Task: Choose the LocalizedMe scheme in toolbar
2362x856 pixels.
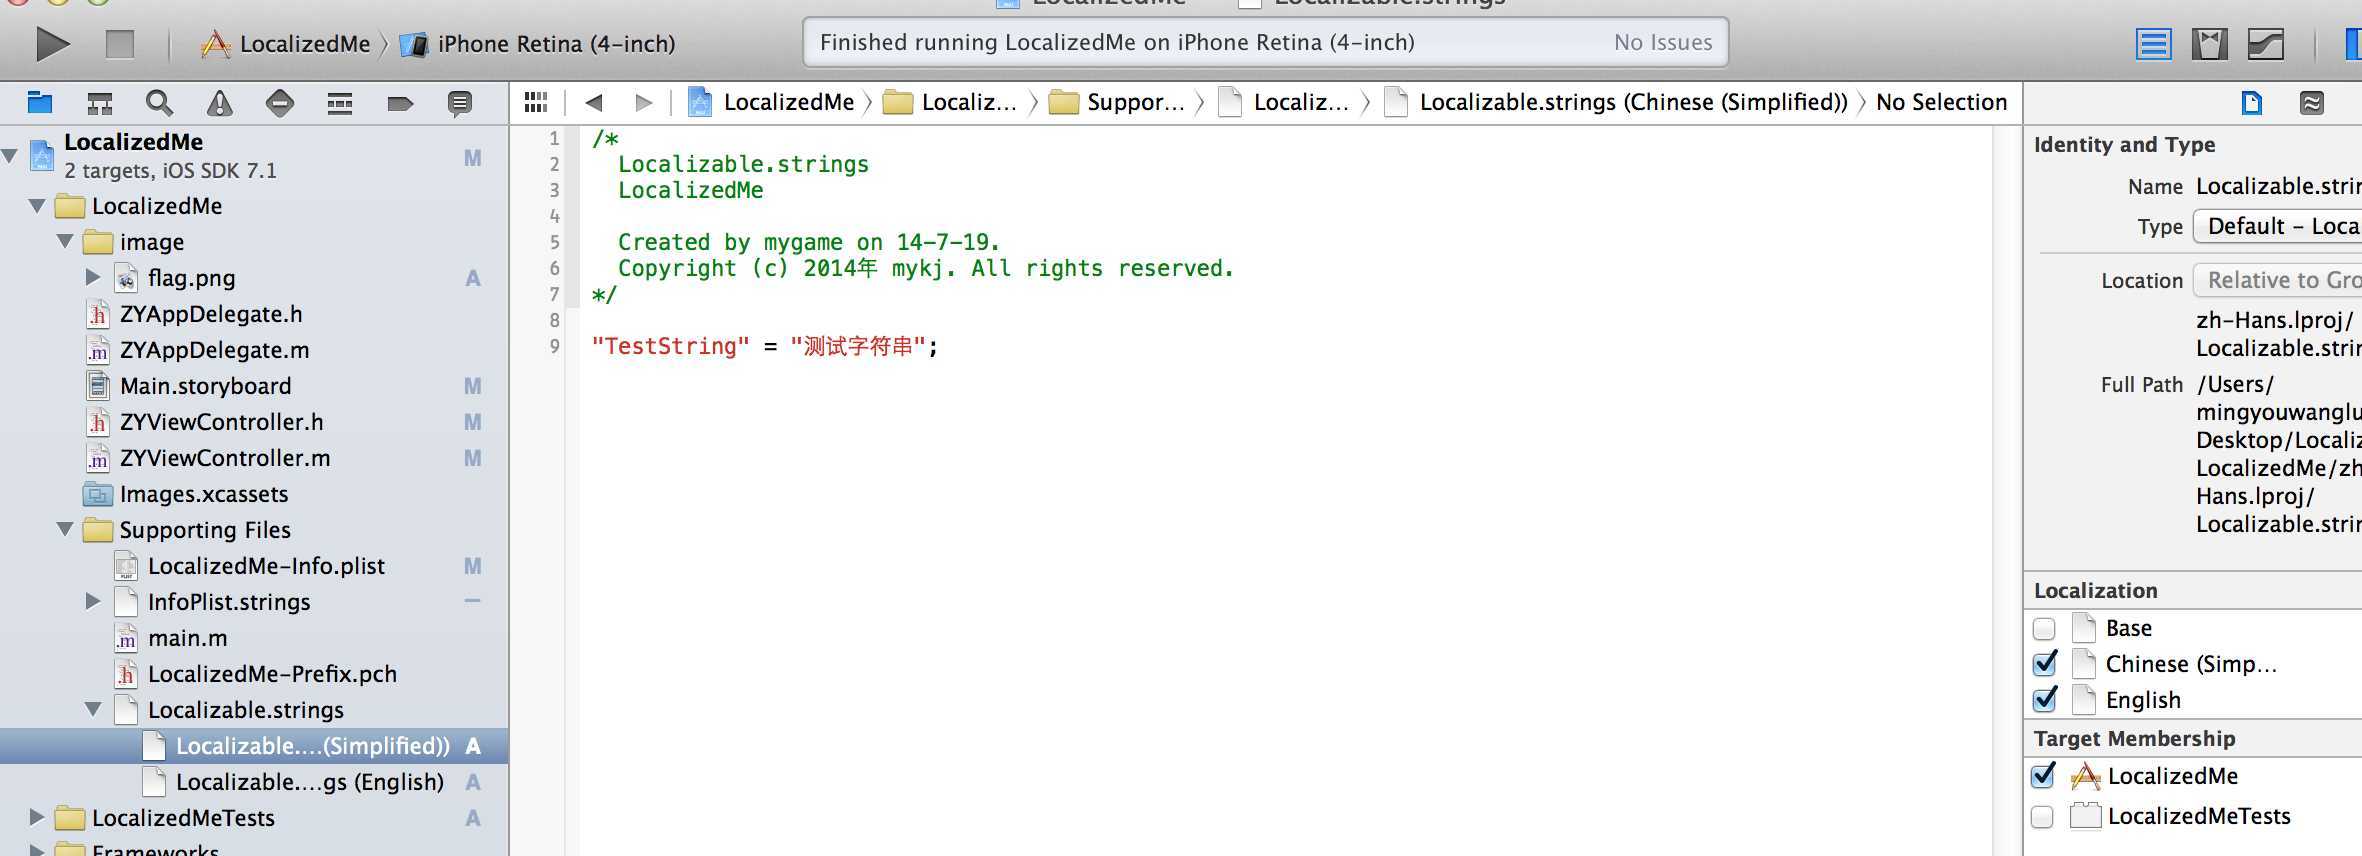Action: click(x=286, y=44)
